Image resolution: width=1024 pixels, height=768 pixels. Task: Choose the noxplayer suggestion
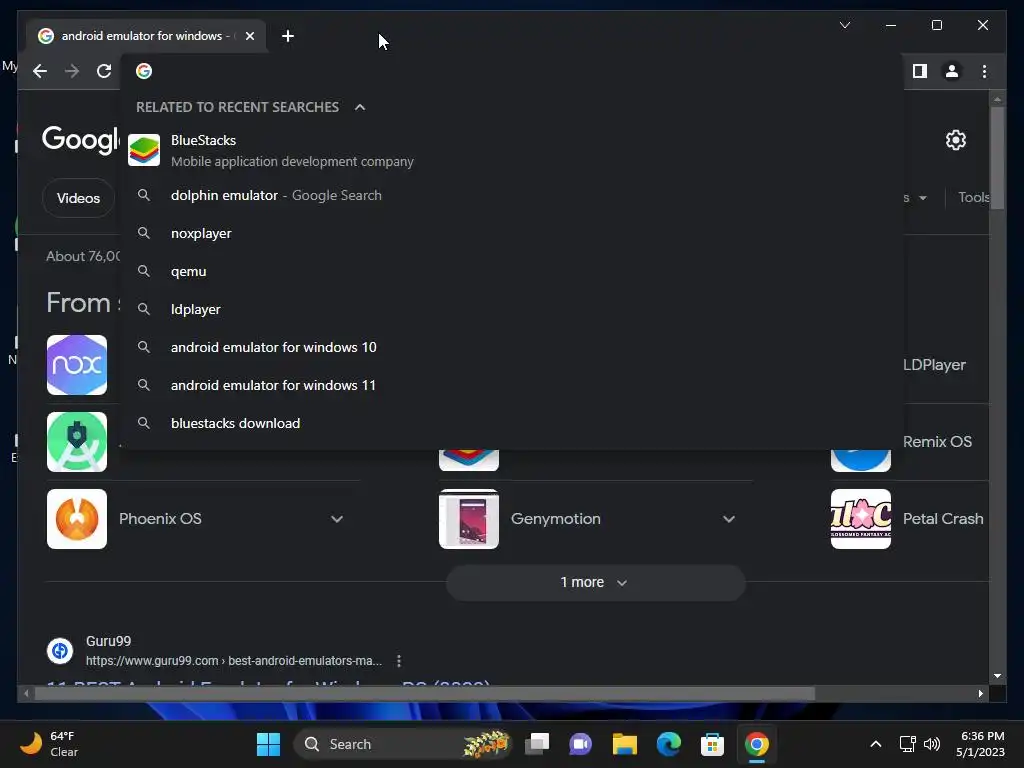tap(513, 233)
